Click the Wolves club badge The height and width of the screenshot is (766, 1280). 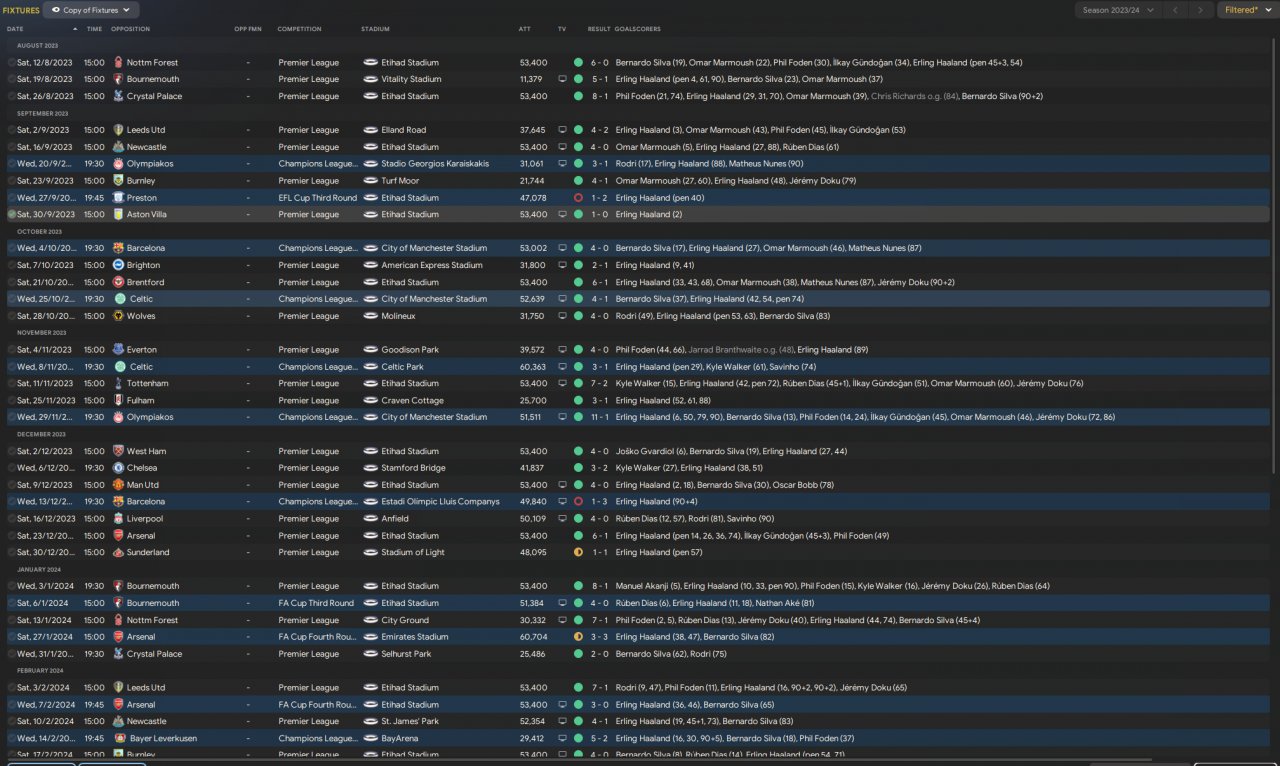point(118,316)
